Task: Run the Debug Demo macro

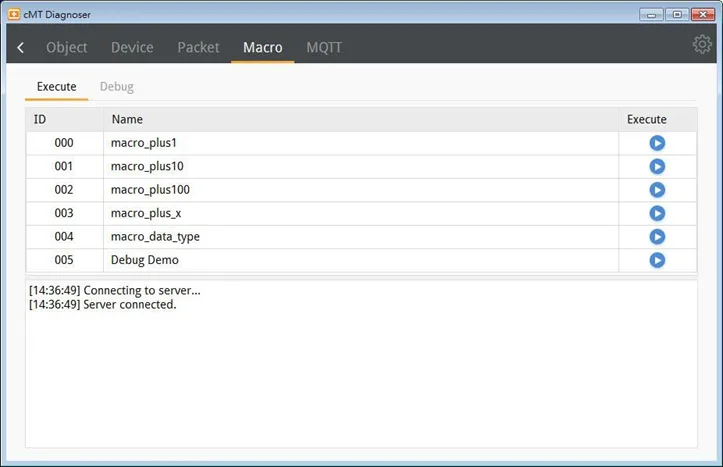Action: 657,260
